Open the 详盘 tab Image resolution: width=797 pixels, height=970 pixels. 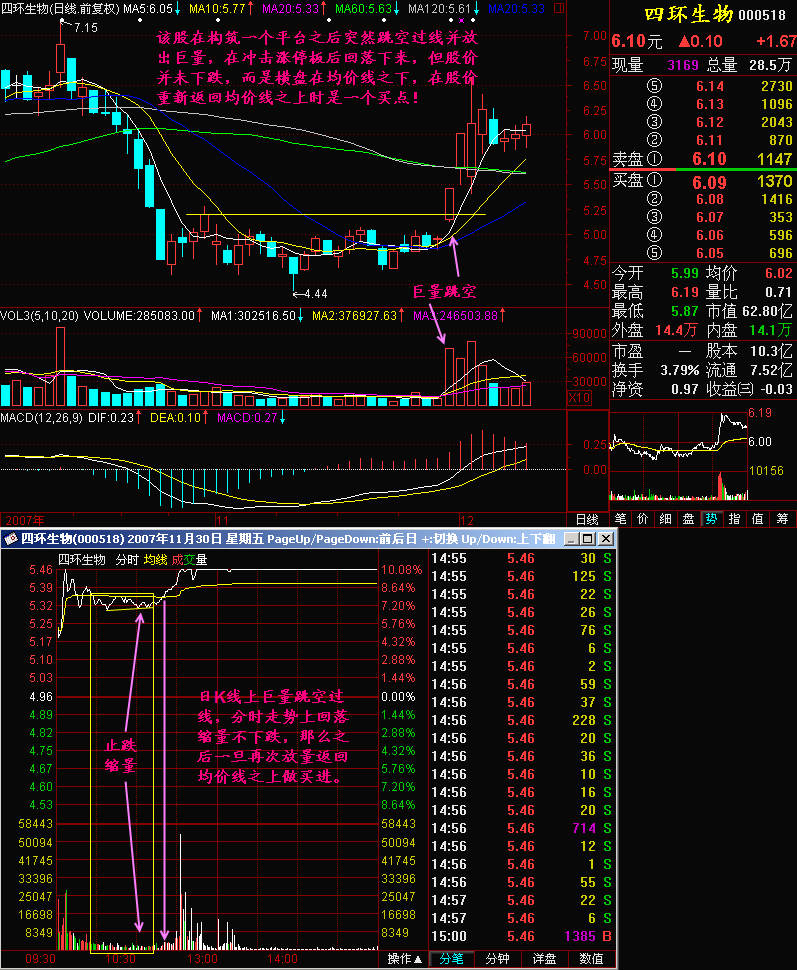[x=544, y=959]
